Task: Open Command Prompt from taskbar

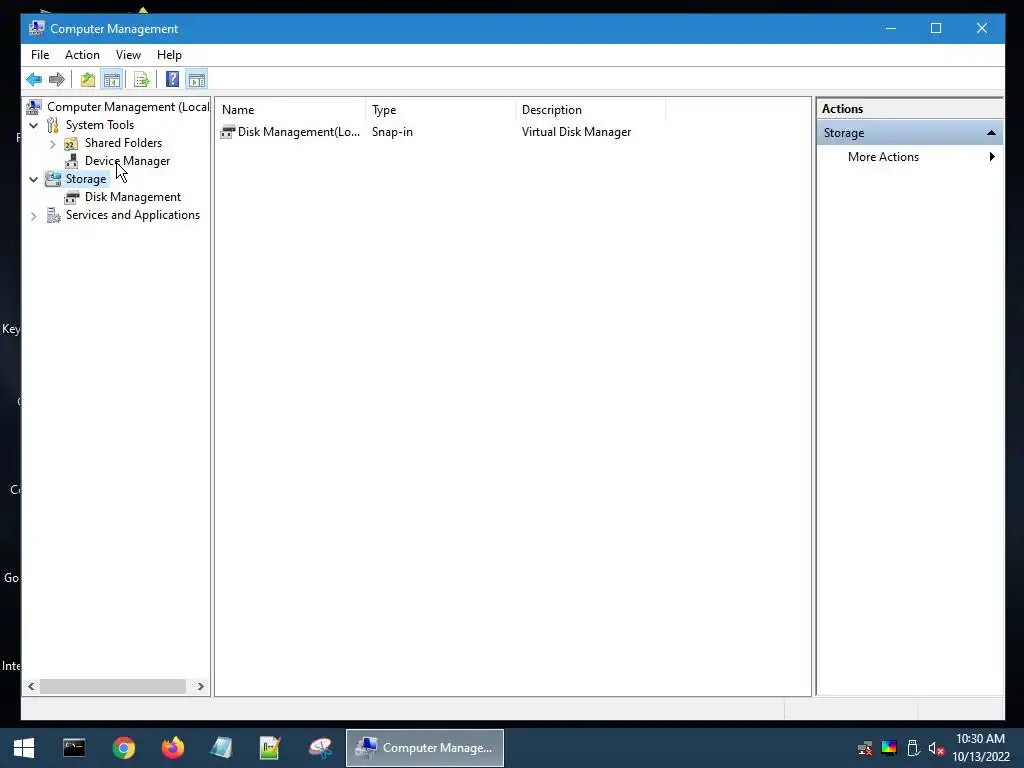Action: click(x=74, y=748)
